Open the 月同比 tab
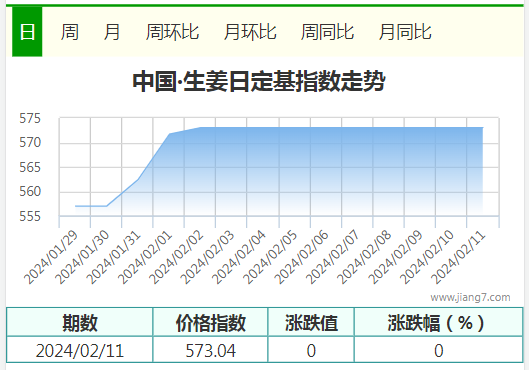This screenshot has width=529, height=370. [x=405, y=32]
